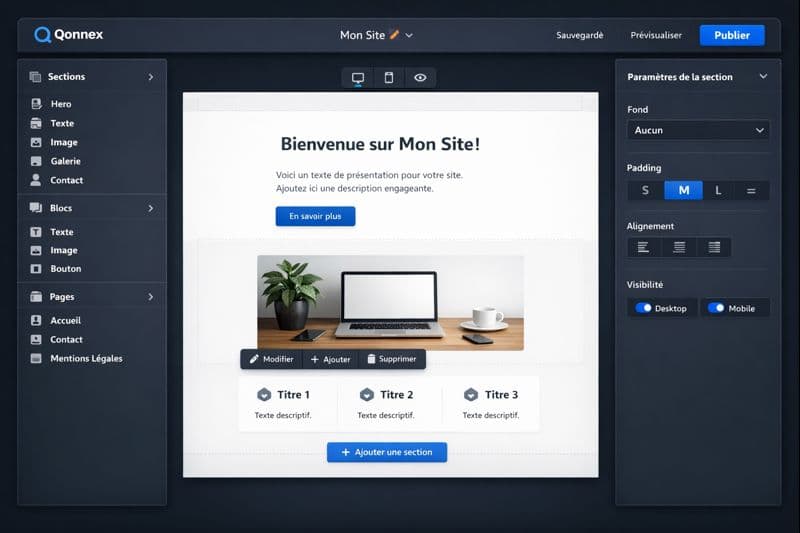Expand the Blocs chevron
The image size is (800, 533).
point(151,208)
